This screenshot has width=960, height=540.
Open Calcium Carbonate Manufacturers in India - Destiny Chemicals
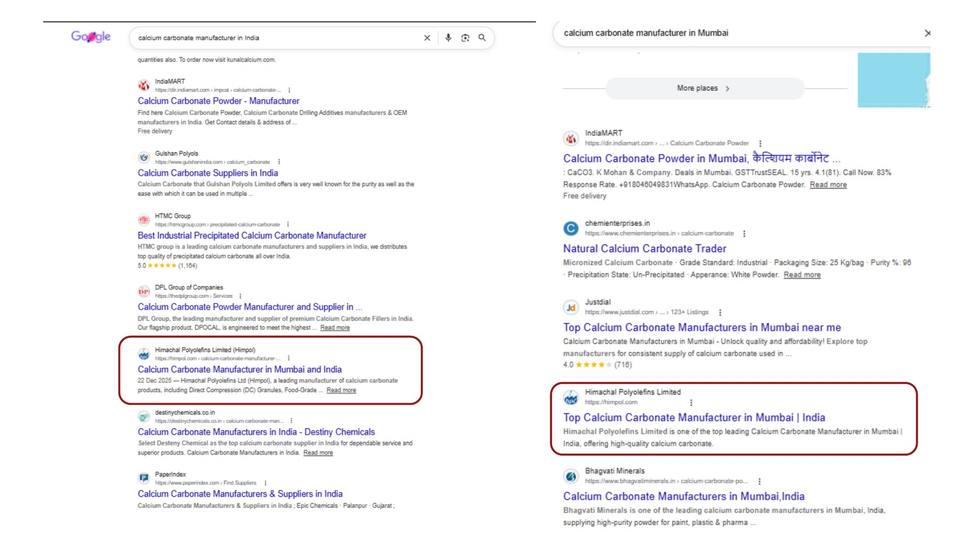(x=256, y=432)
